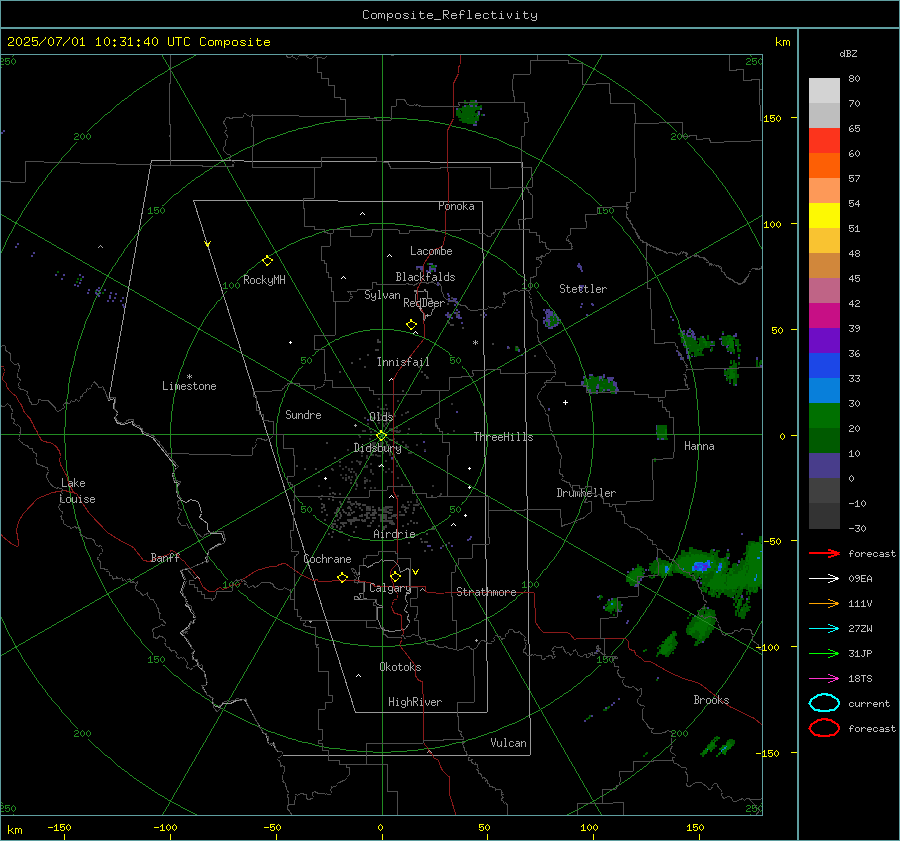Click the Strathmore label
900x841 pixels.
click(486, 592)
